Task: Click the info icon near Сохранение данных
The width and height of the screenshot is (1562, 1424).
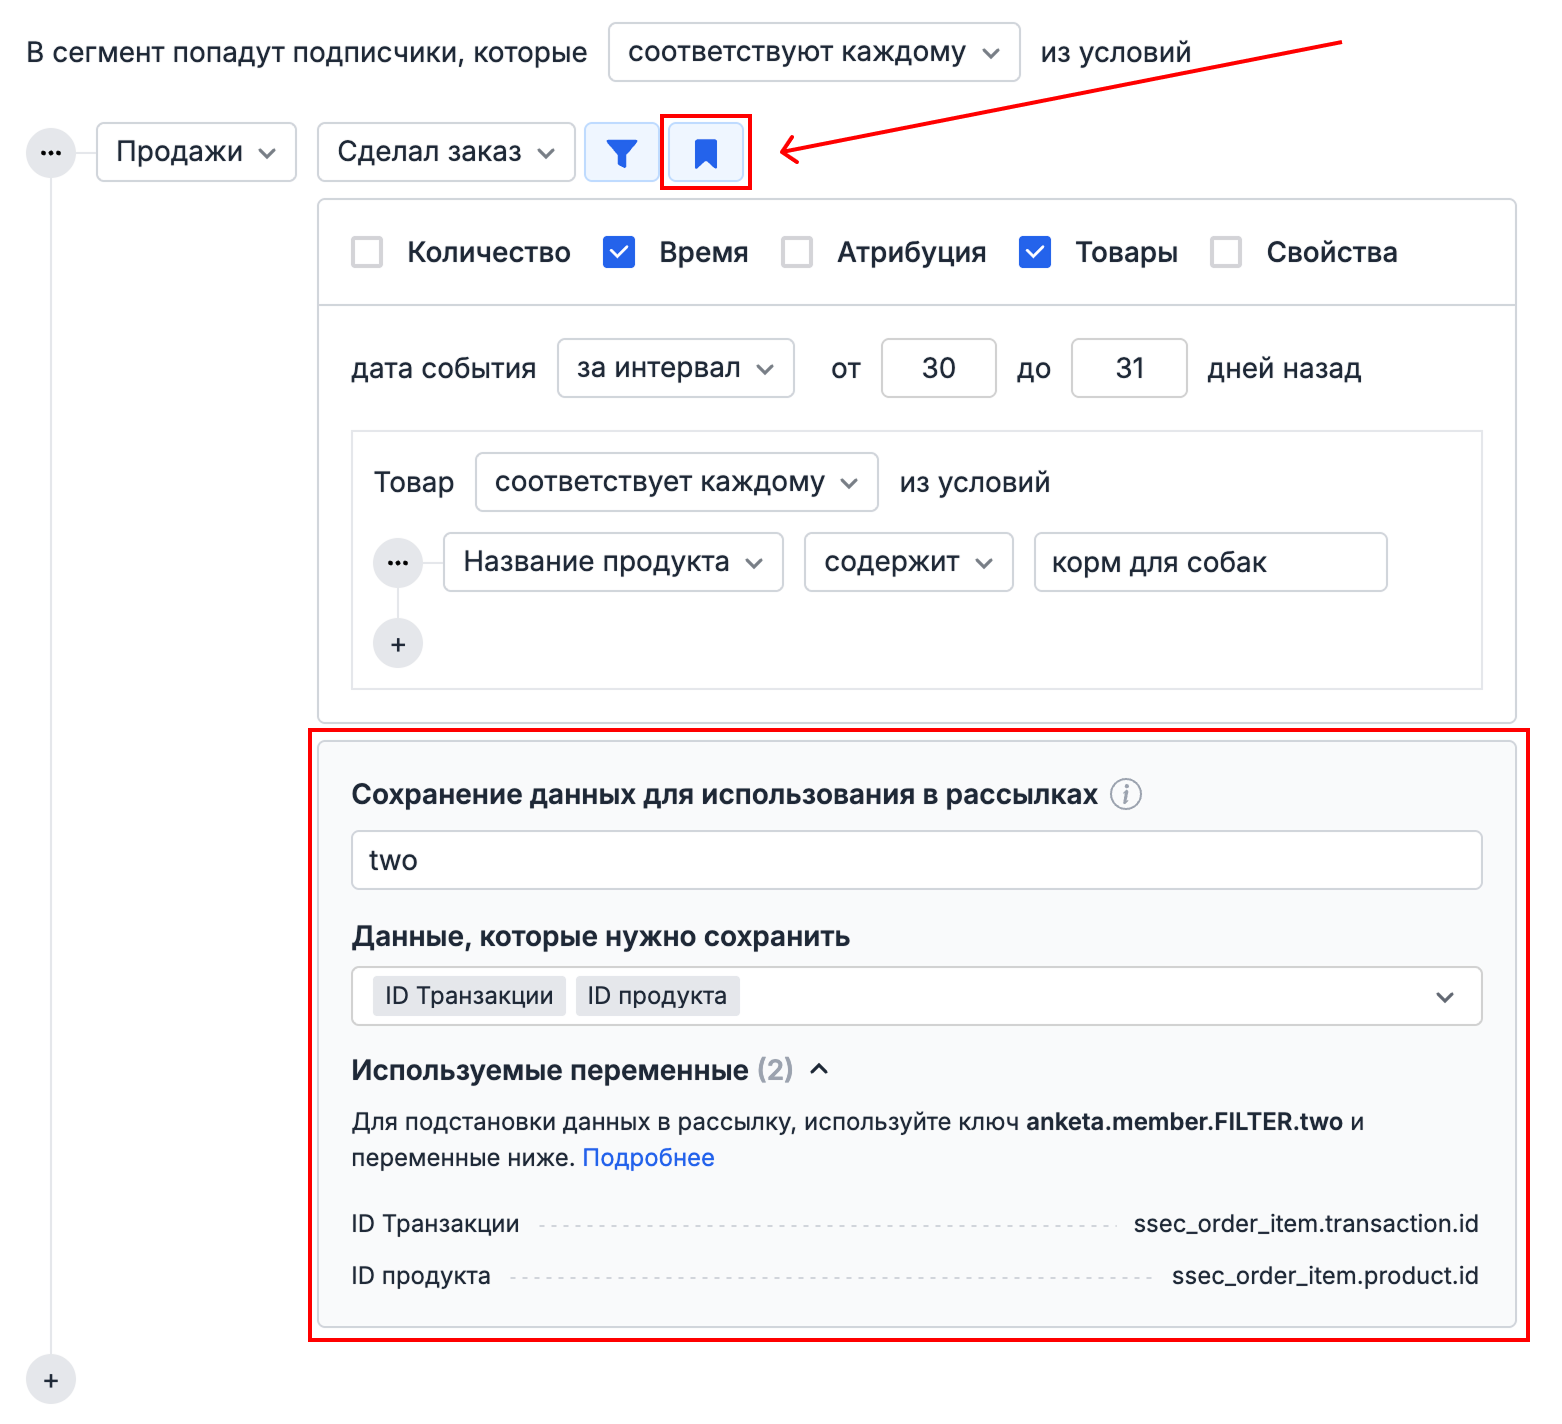Action: pyautogui.click(x=1126, y=794)
